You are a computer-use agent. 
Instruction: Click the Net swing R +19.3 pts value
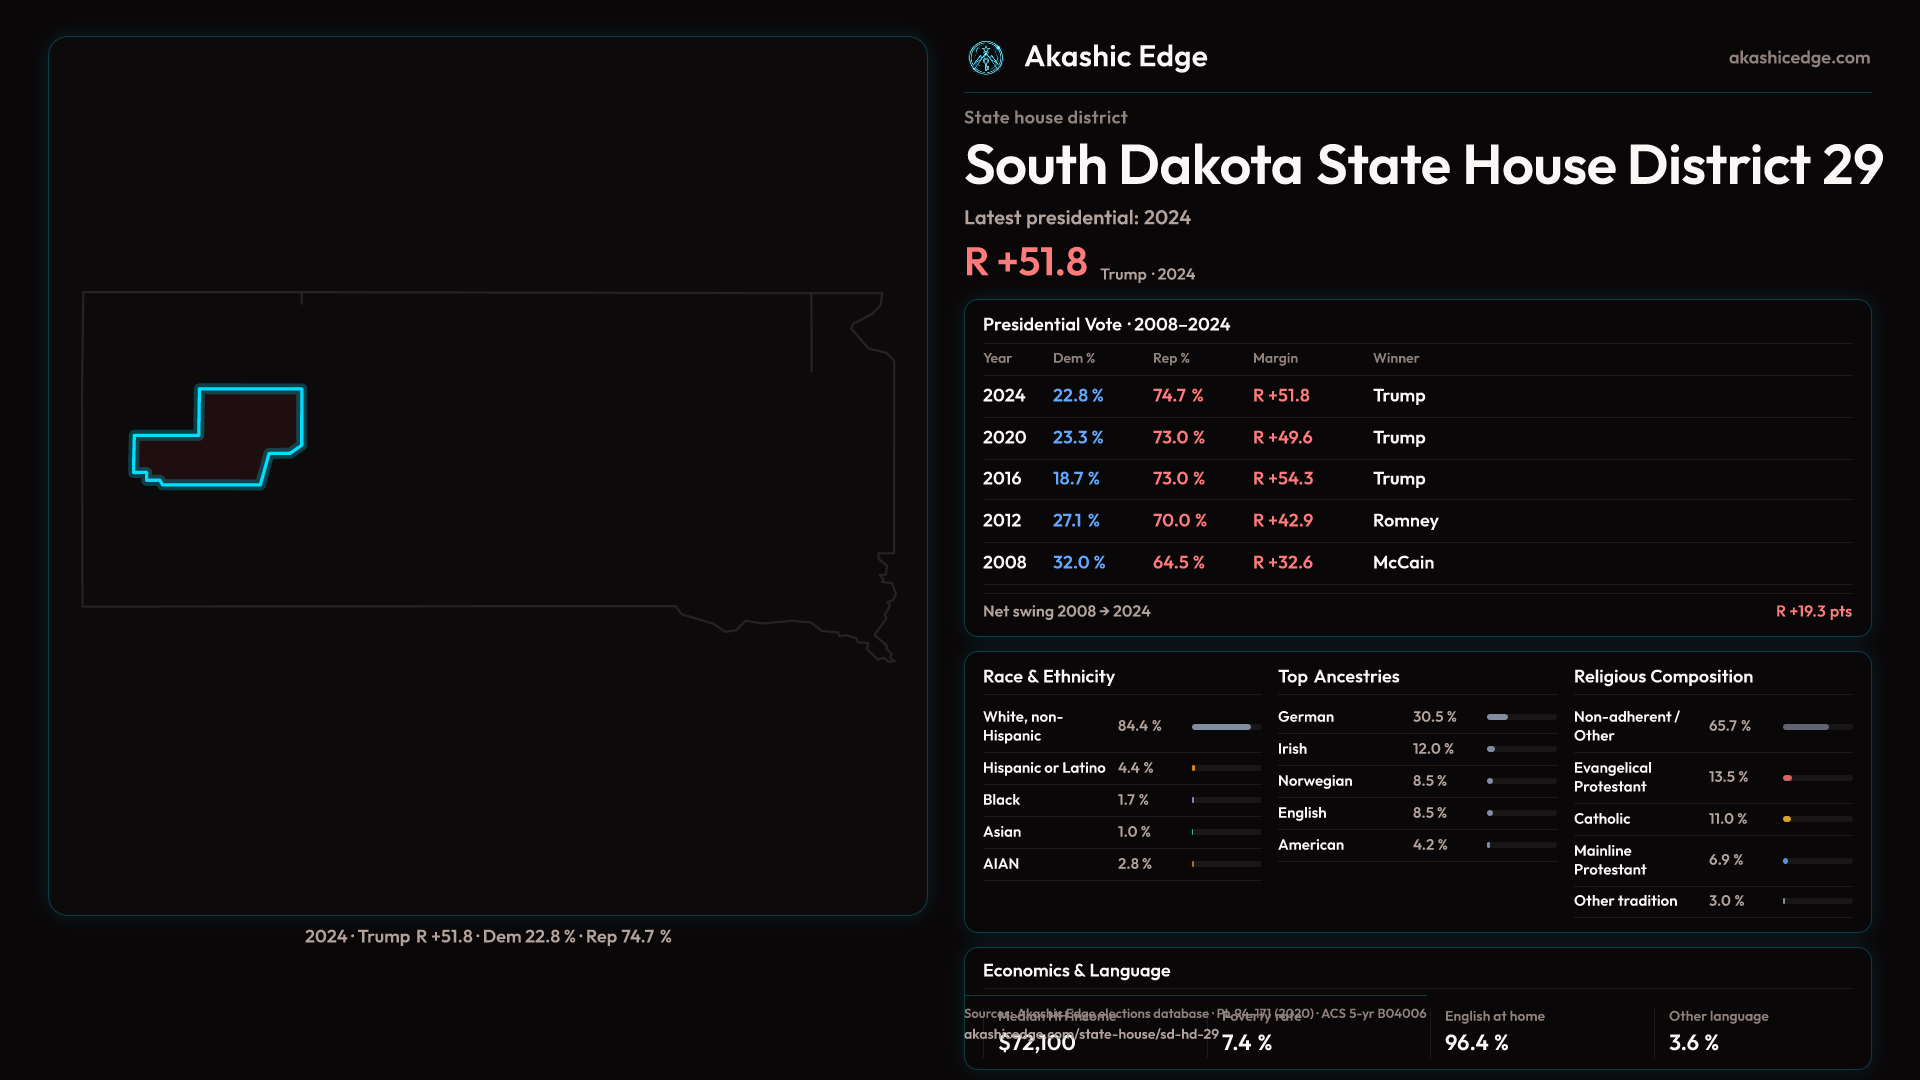[1812, 611]
